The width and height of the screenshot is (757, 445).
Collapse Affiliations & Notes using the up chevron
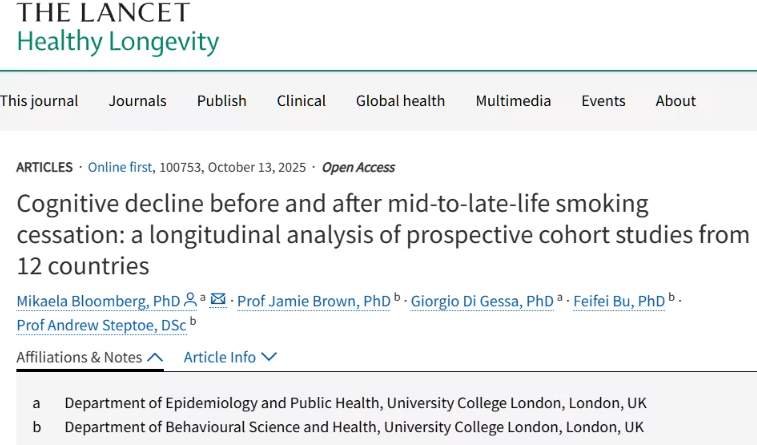coord(155,358)
